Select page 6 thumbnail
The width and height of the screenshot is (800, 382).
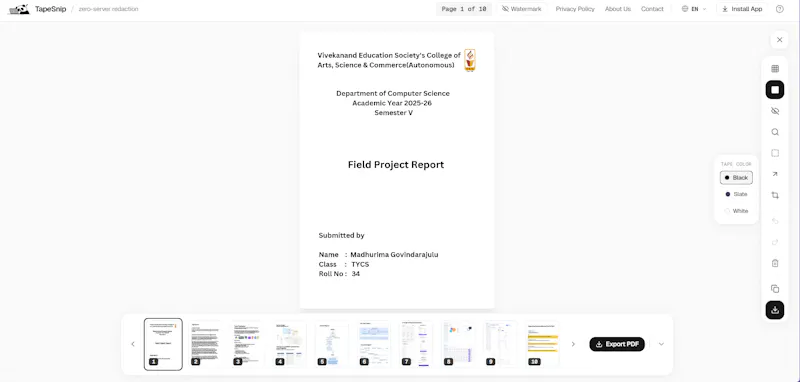373,344
